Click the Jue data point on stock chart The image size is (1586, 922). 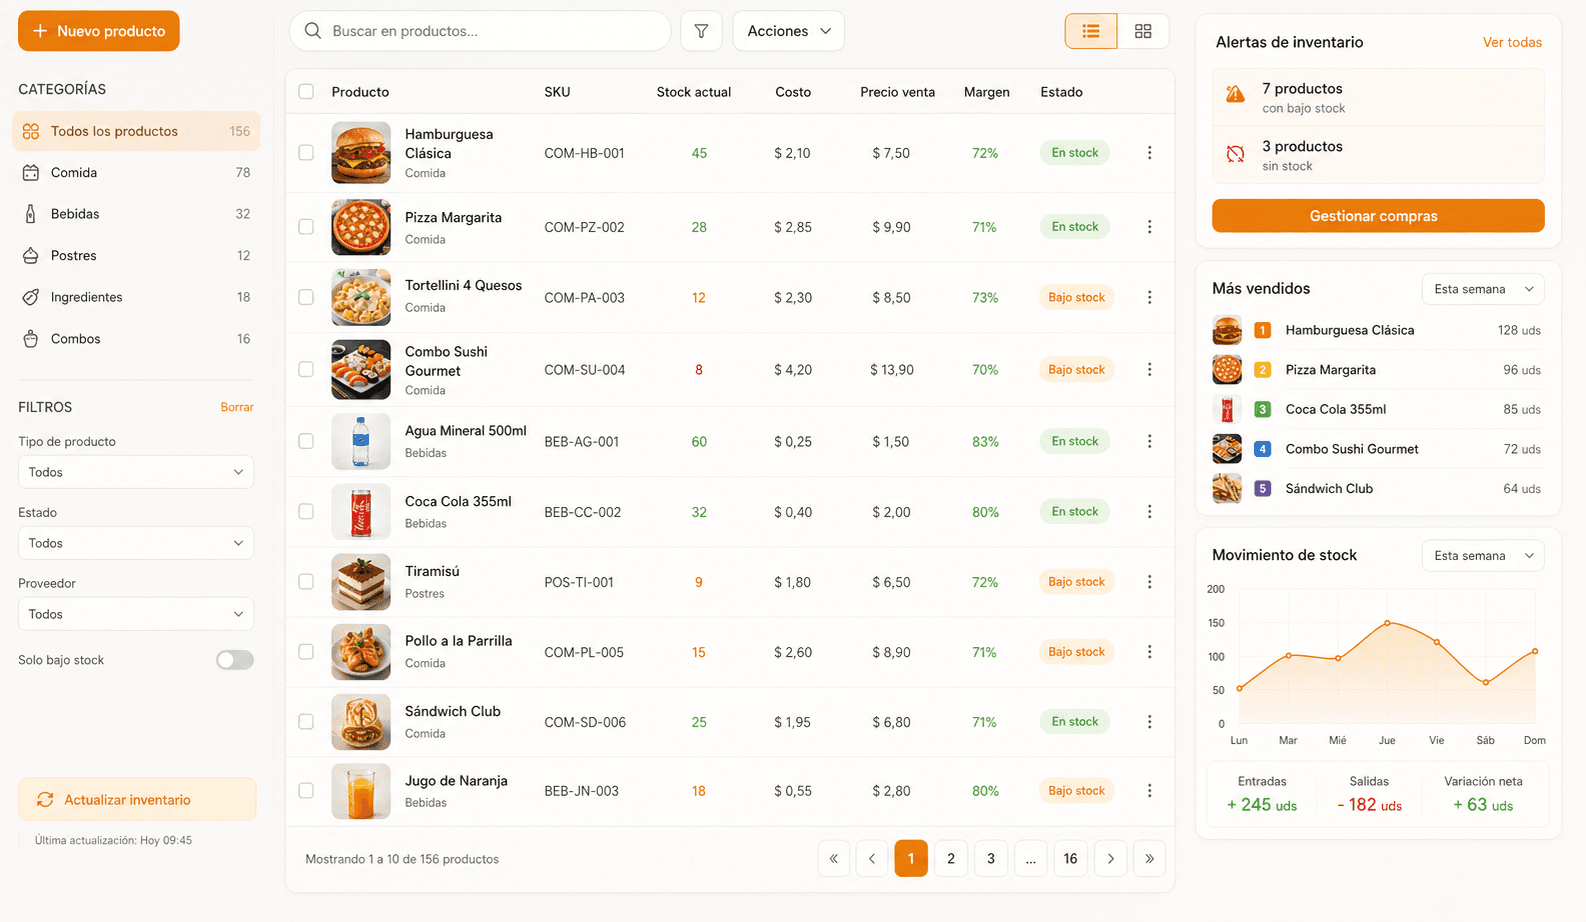click(x=1387, y=623)
